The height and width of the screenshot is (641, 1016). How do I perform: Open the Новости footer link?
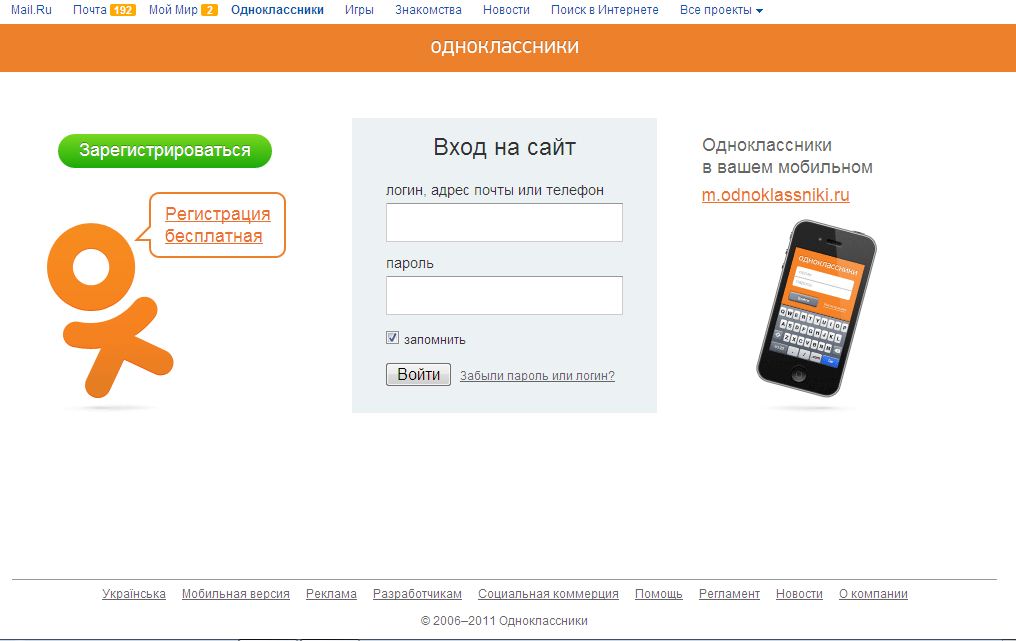[x=799, y=594]
